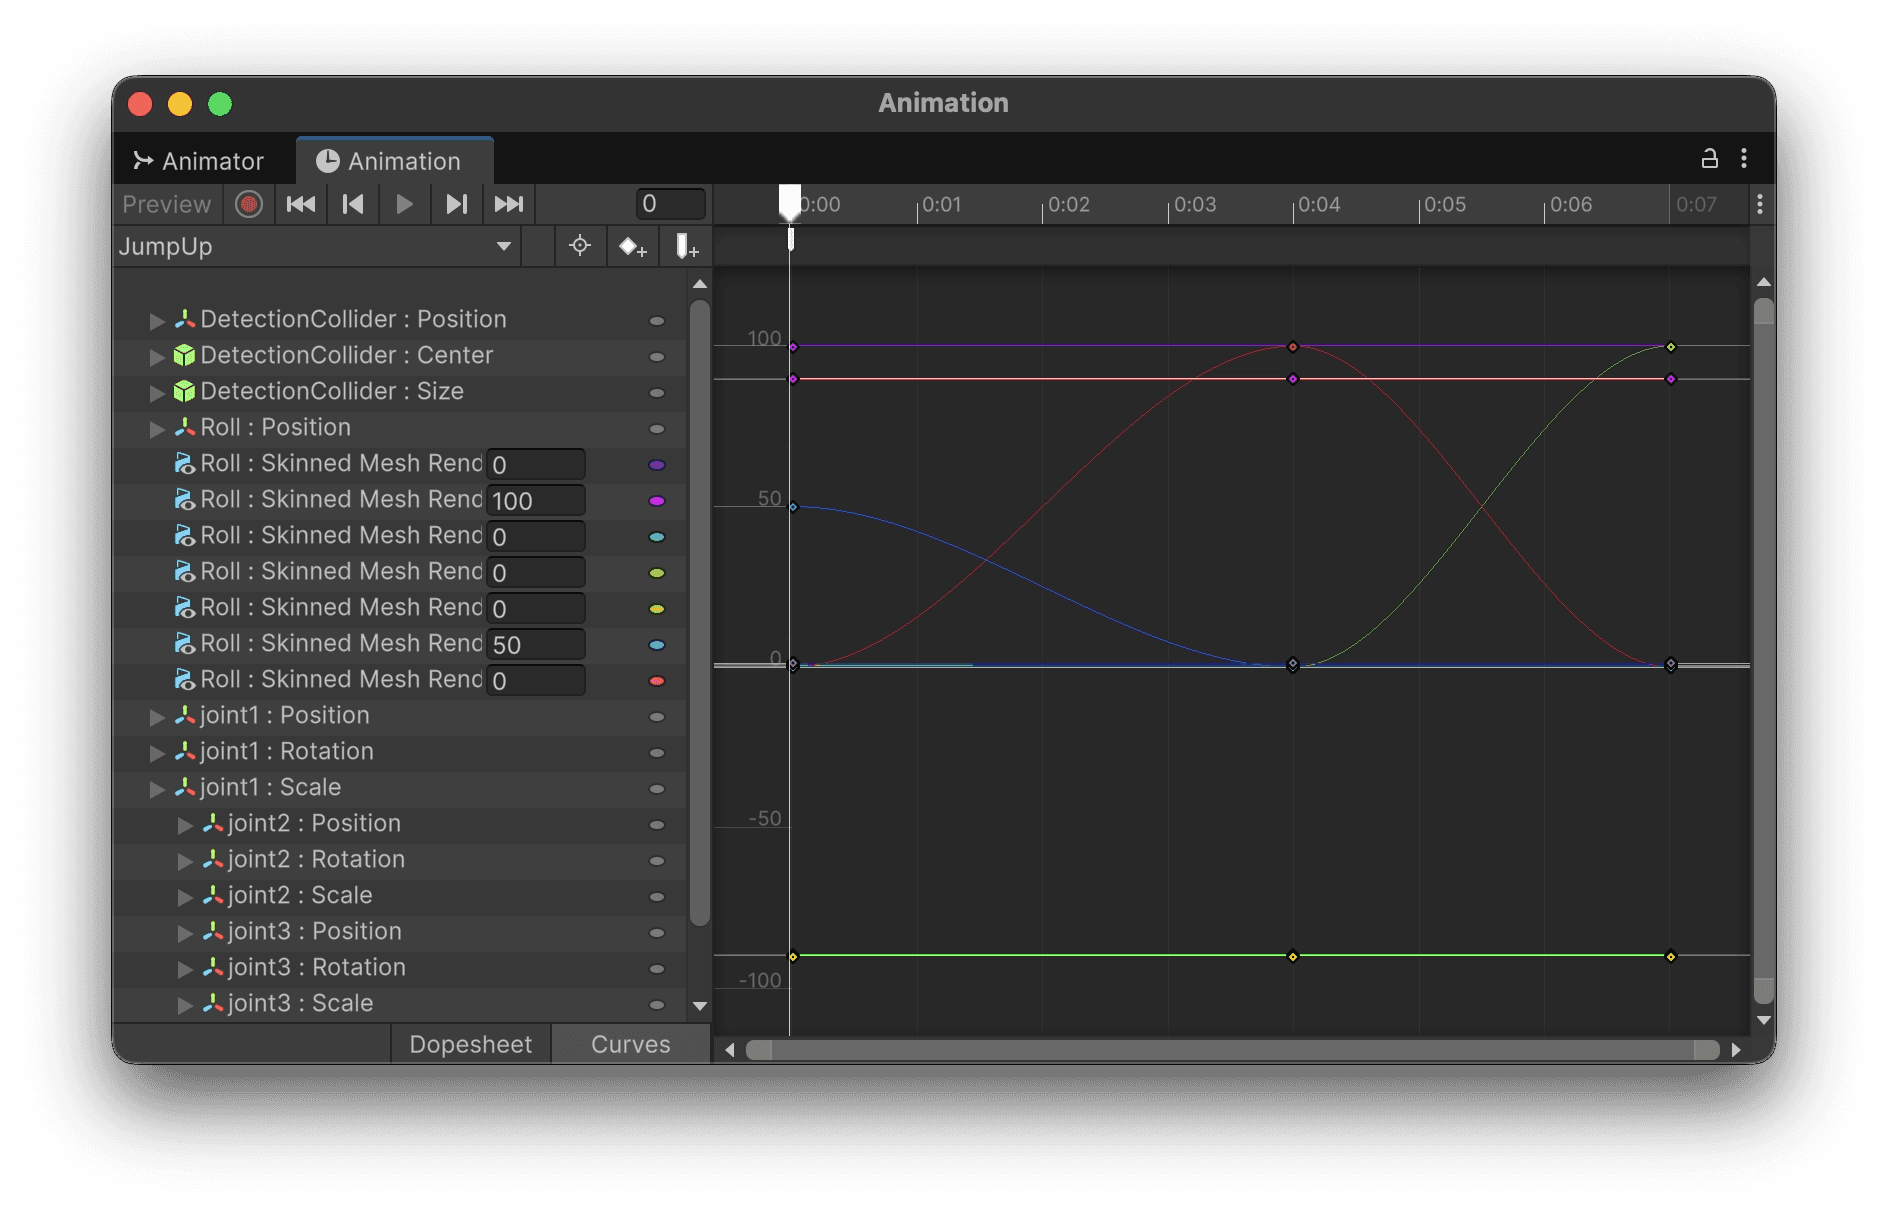Click the current frame number field

click(671, 204)
